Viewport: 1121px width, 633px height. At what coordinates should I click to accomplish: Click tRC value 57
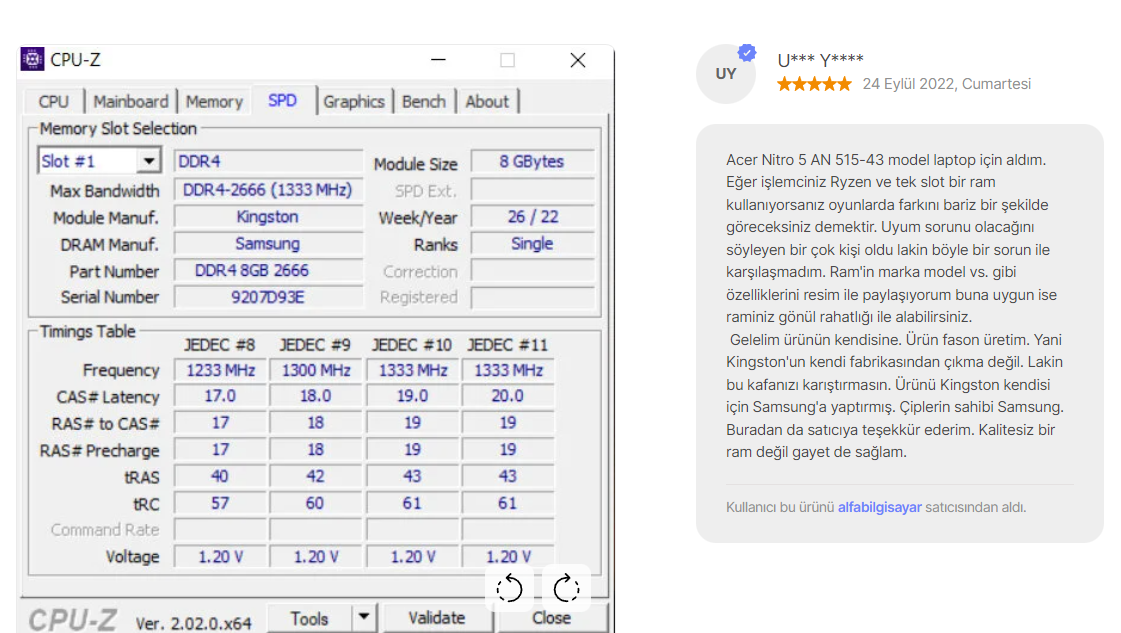click(220, 504)
